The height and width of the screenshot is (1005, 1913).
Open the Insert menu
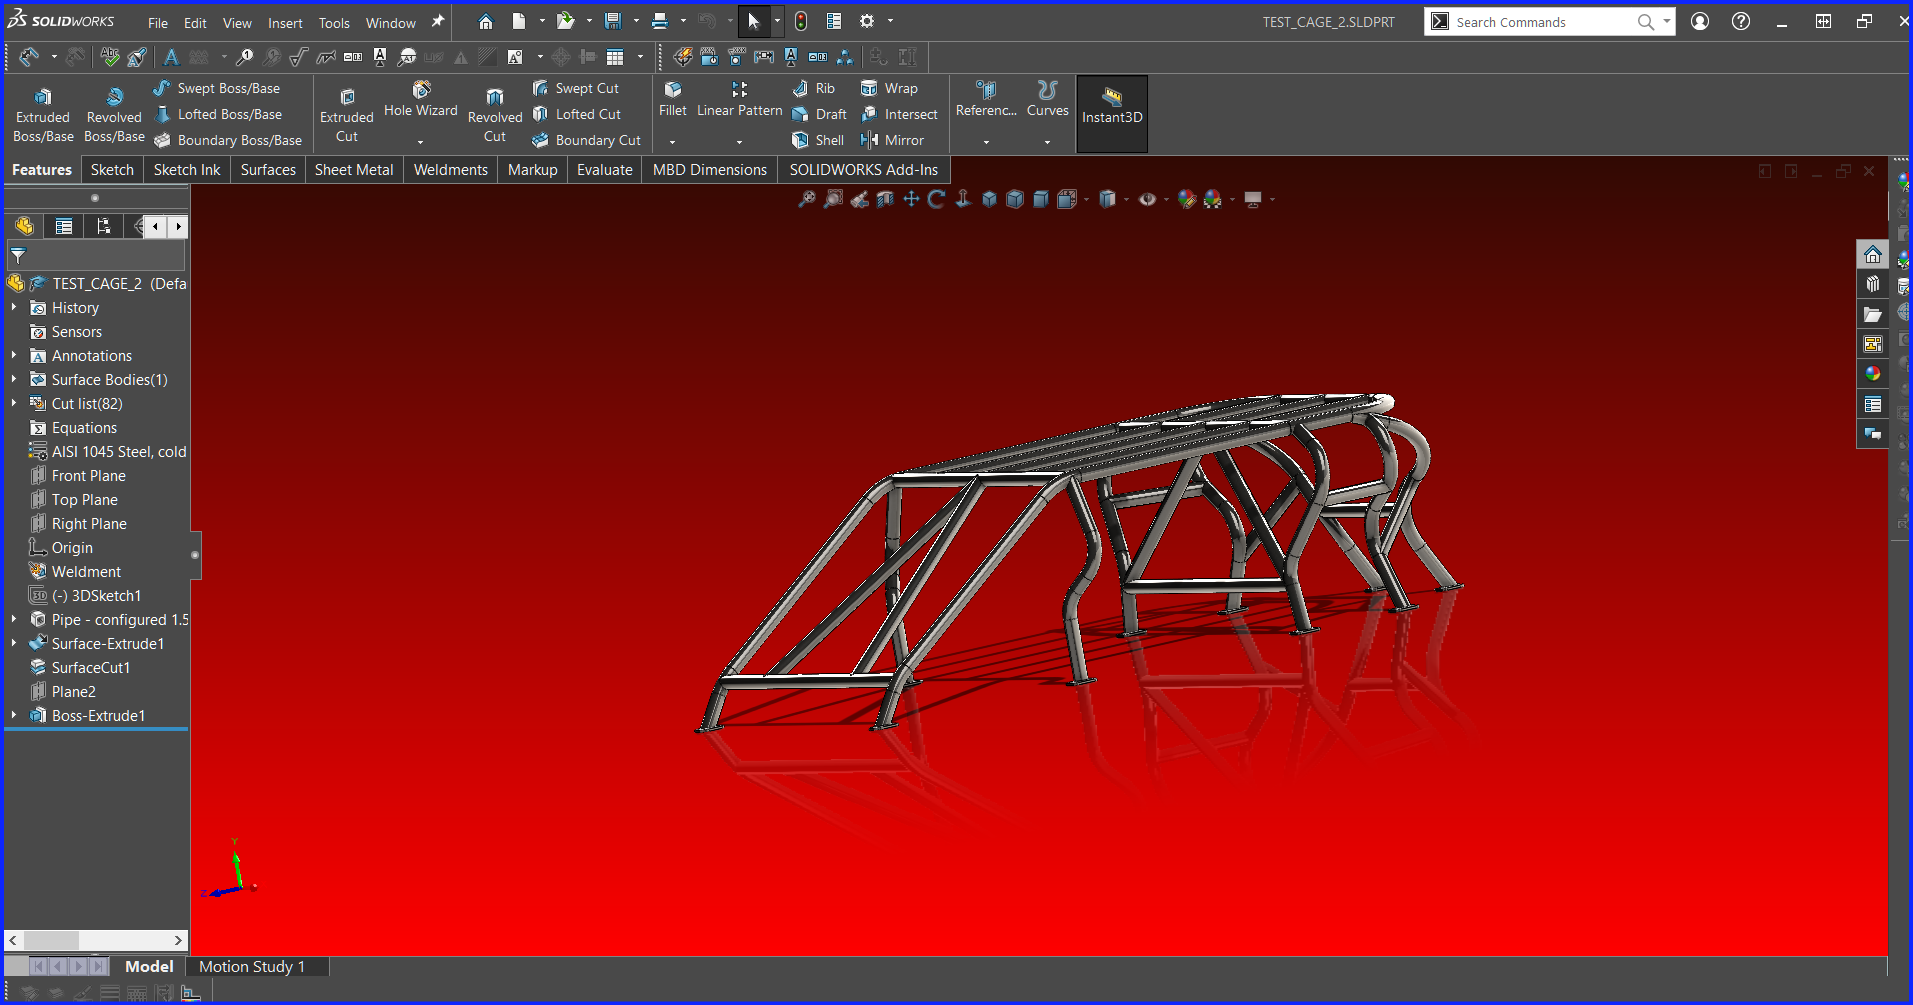click(x=285, y=22)
